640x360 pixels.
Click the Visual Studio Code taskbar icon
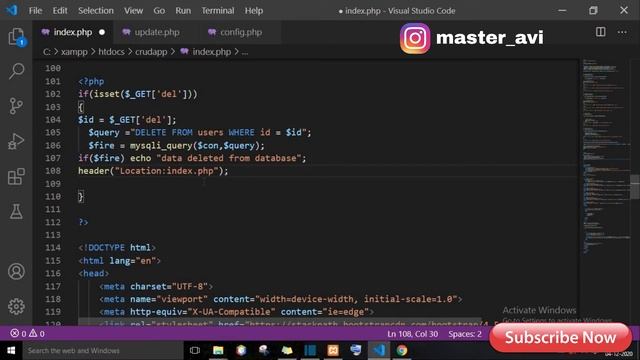379,350
